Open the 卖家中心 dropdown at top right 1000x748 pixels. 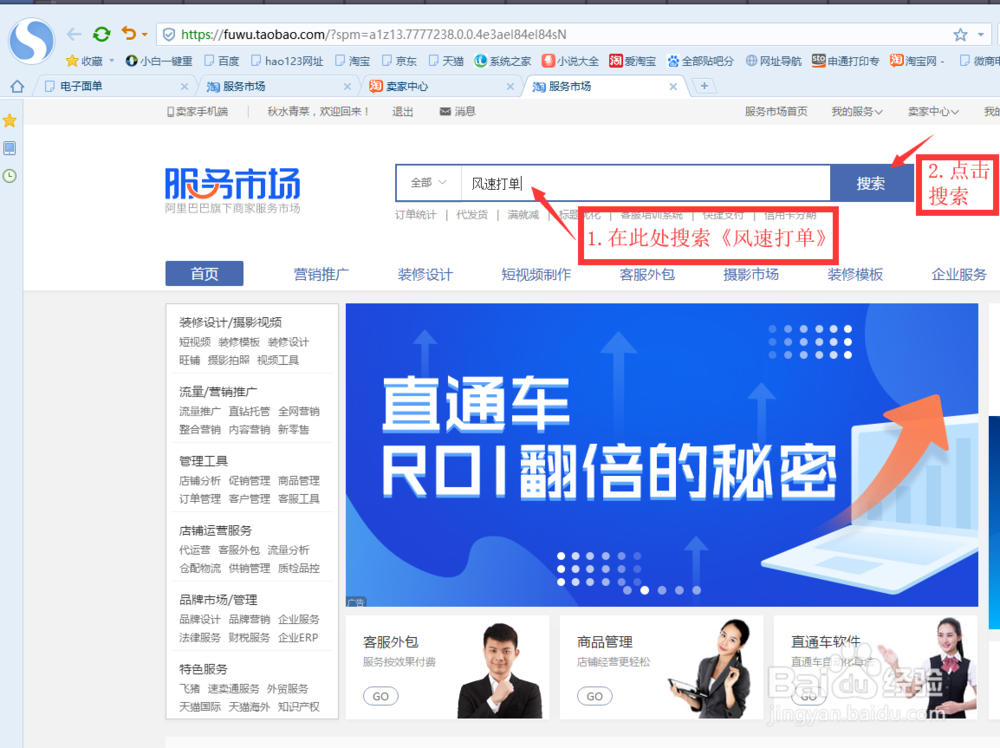(x=930, y=111)
